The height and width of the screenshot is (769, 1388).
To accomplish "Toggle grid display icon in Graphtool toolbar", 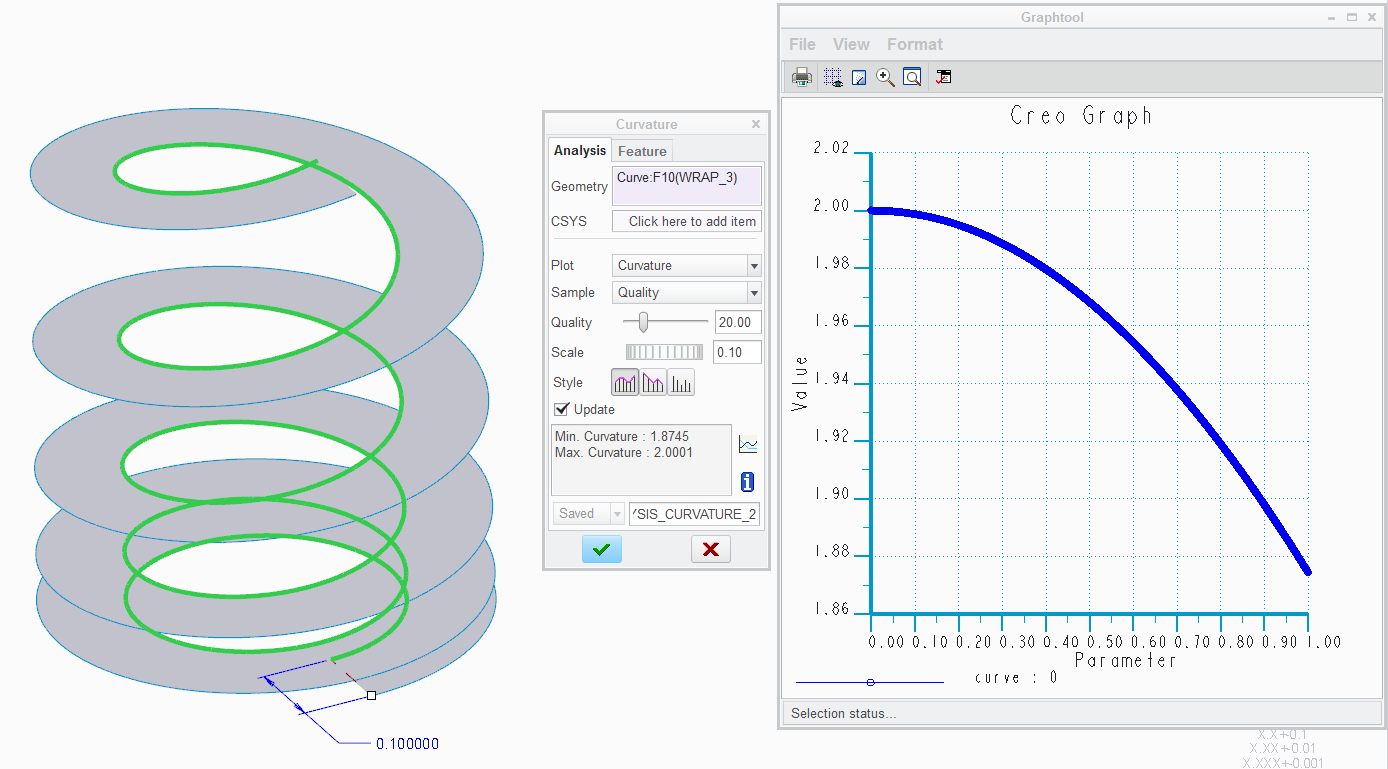I will click(833, 77).
